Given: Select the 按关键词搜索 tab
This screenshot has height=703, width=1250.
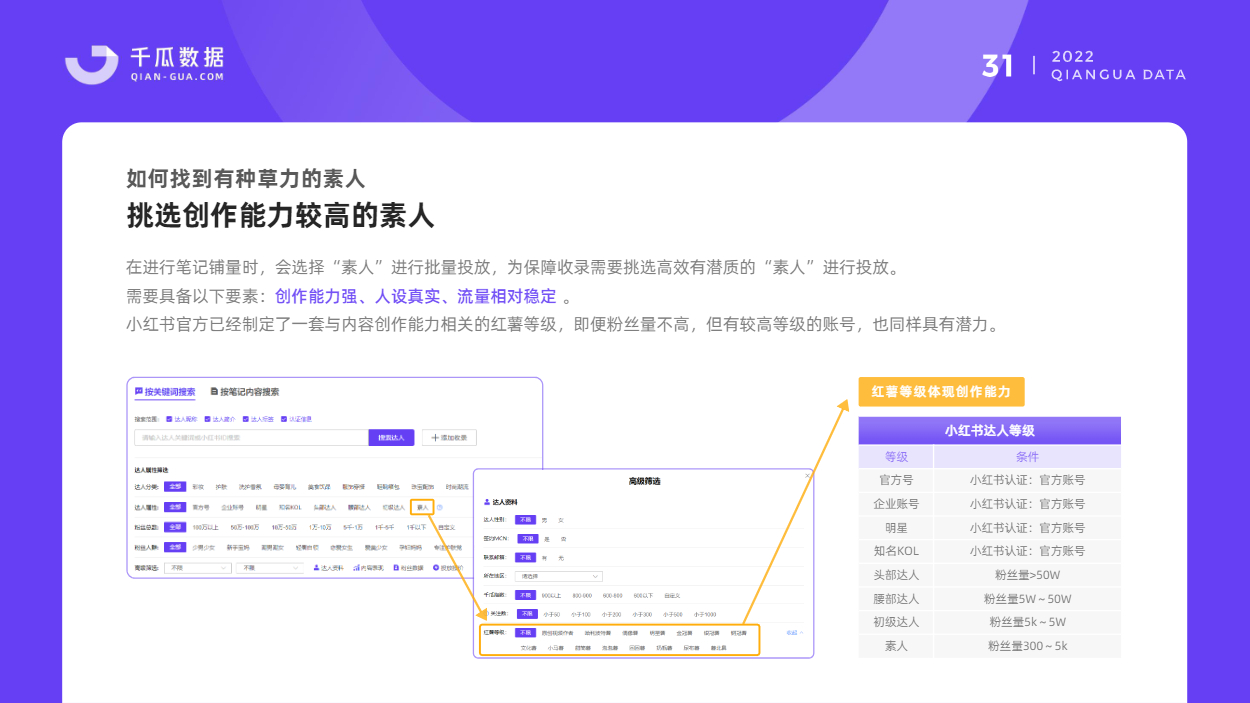Looking at the screenshot, I should [x=165, y=392].
